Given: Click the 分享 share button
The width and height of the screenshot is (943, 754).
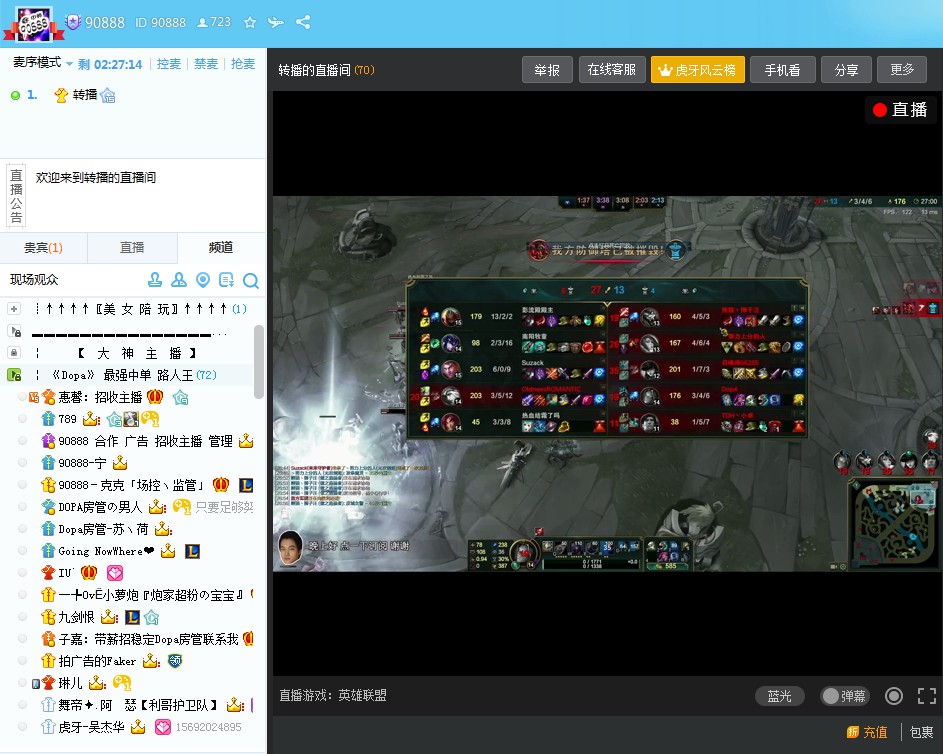Looking at the screenshot, I should pyautogui.click(x=846, y=70).
